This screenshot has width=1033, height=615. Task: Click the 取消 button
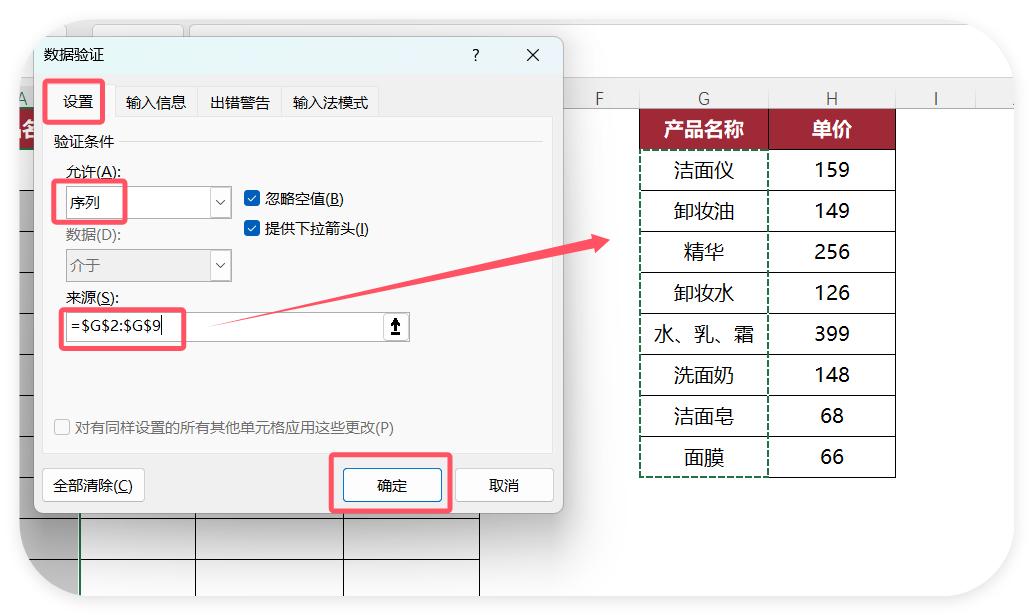click(x=504, y=485)
